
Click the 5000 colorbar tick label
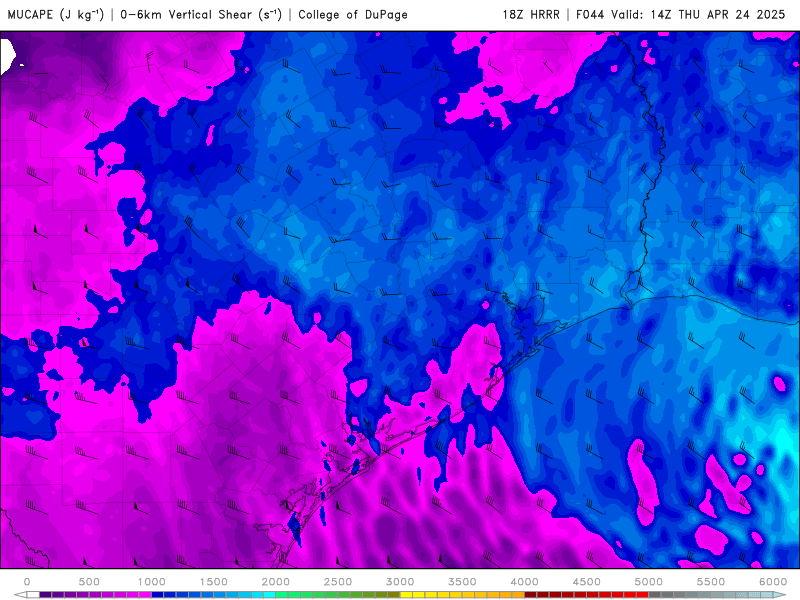point(648,582)
